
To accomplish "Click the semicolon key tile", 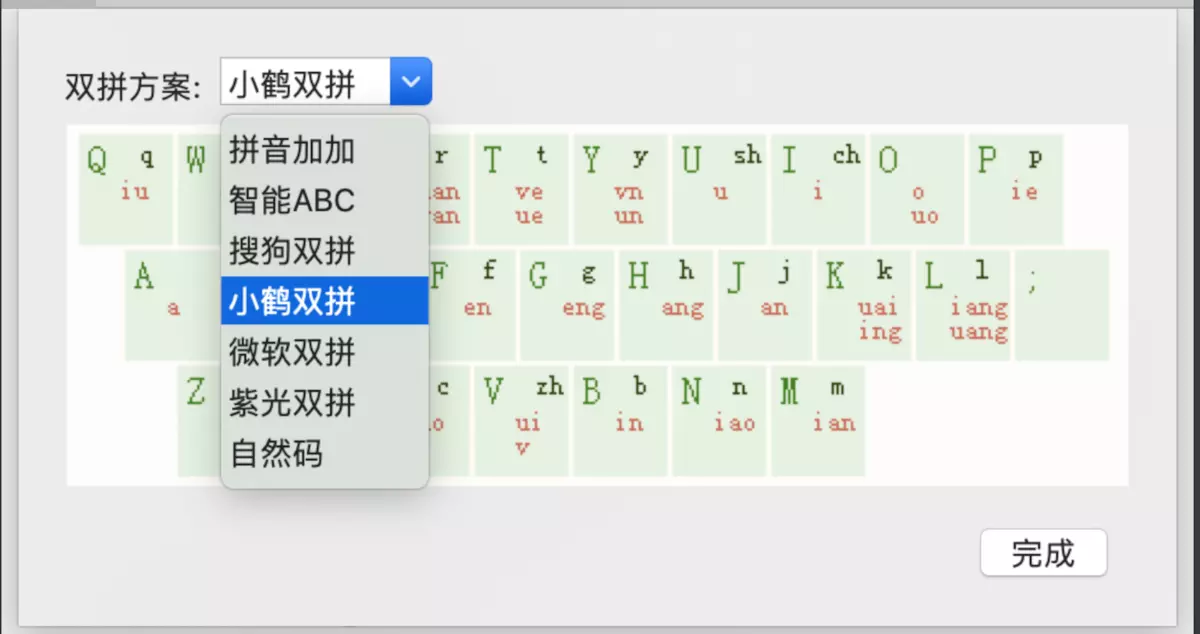I will 1063,305.
